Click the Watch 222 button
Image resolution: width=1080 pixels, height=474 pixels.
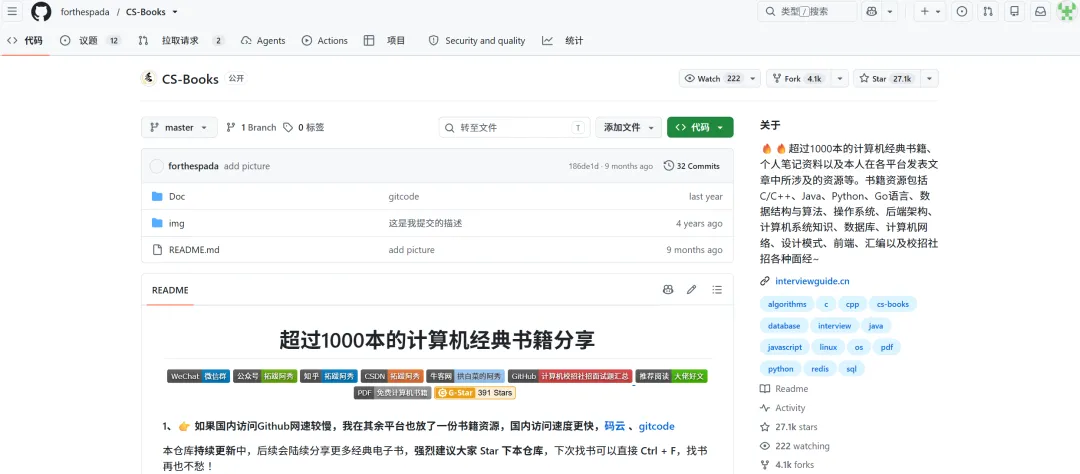712,79
